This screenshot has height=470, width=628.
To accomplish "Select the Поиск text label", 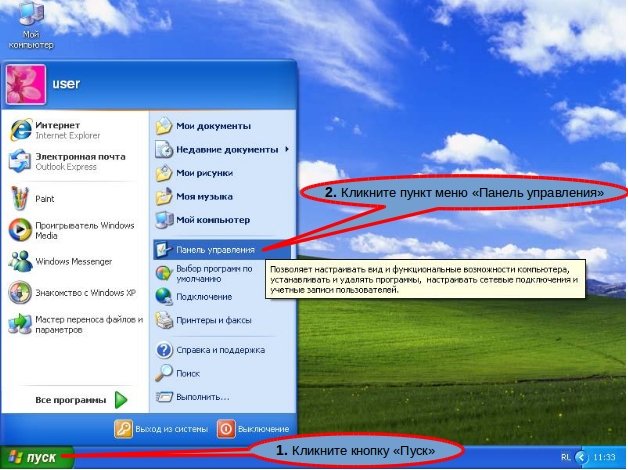I will pyautogui.click(x=188, y=374).
